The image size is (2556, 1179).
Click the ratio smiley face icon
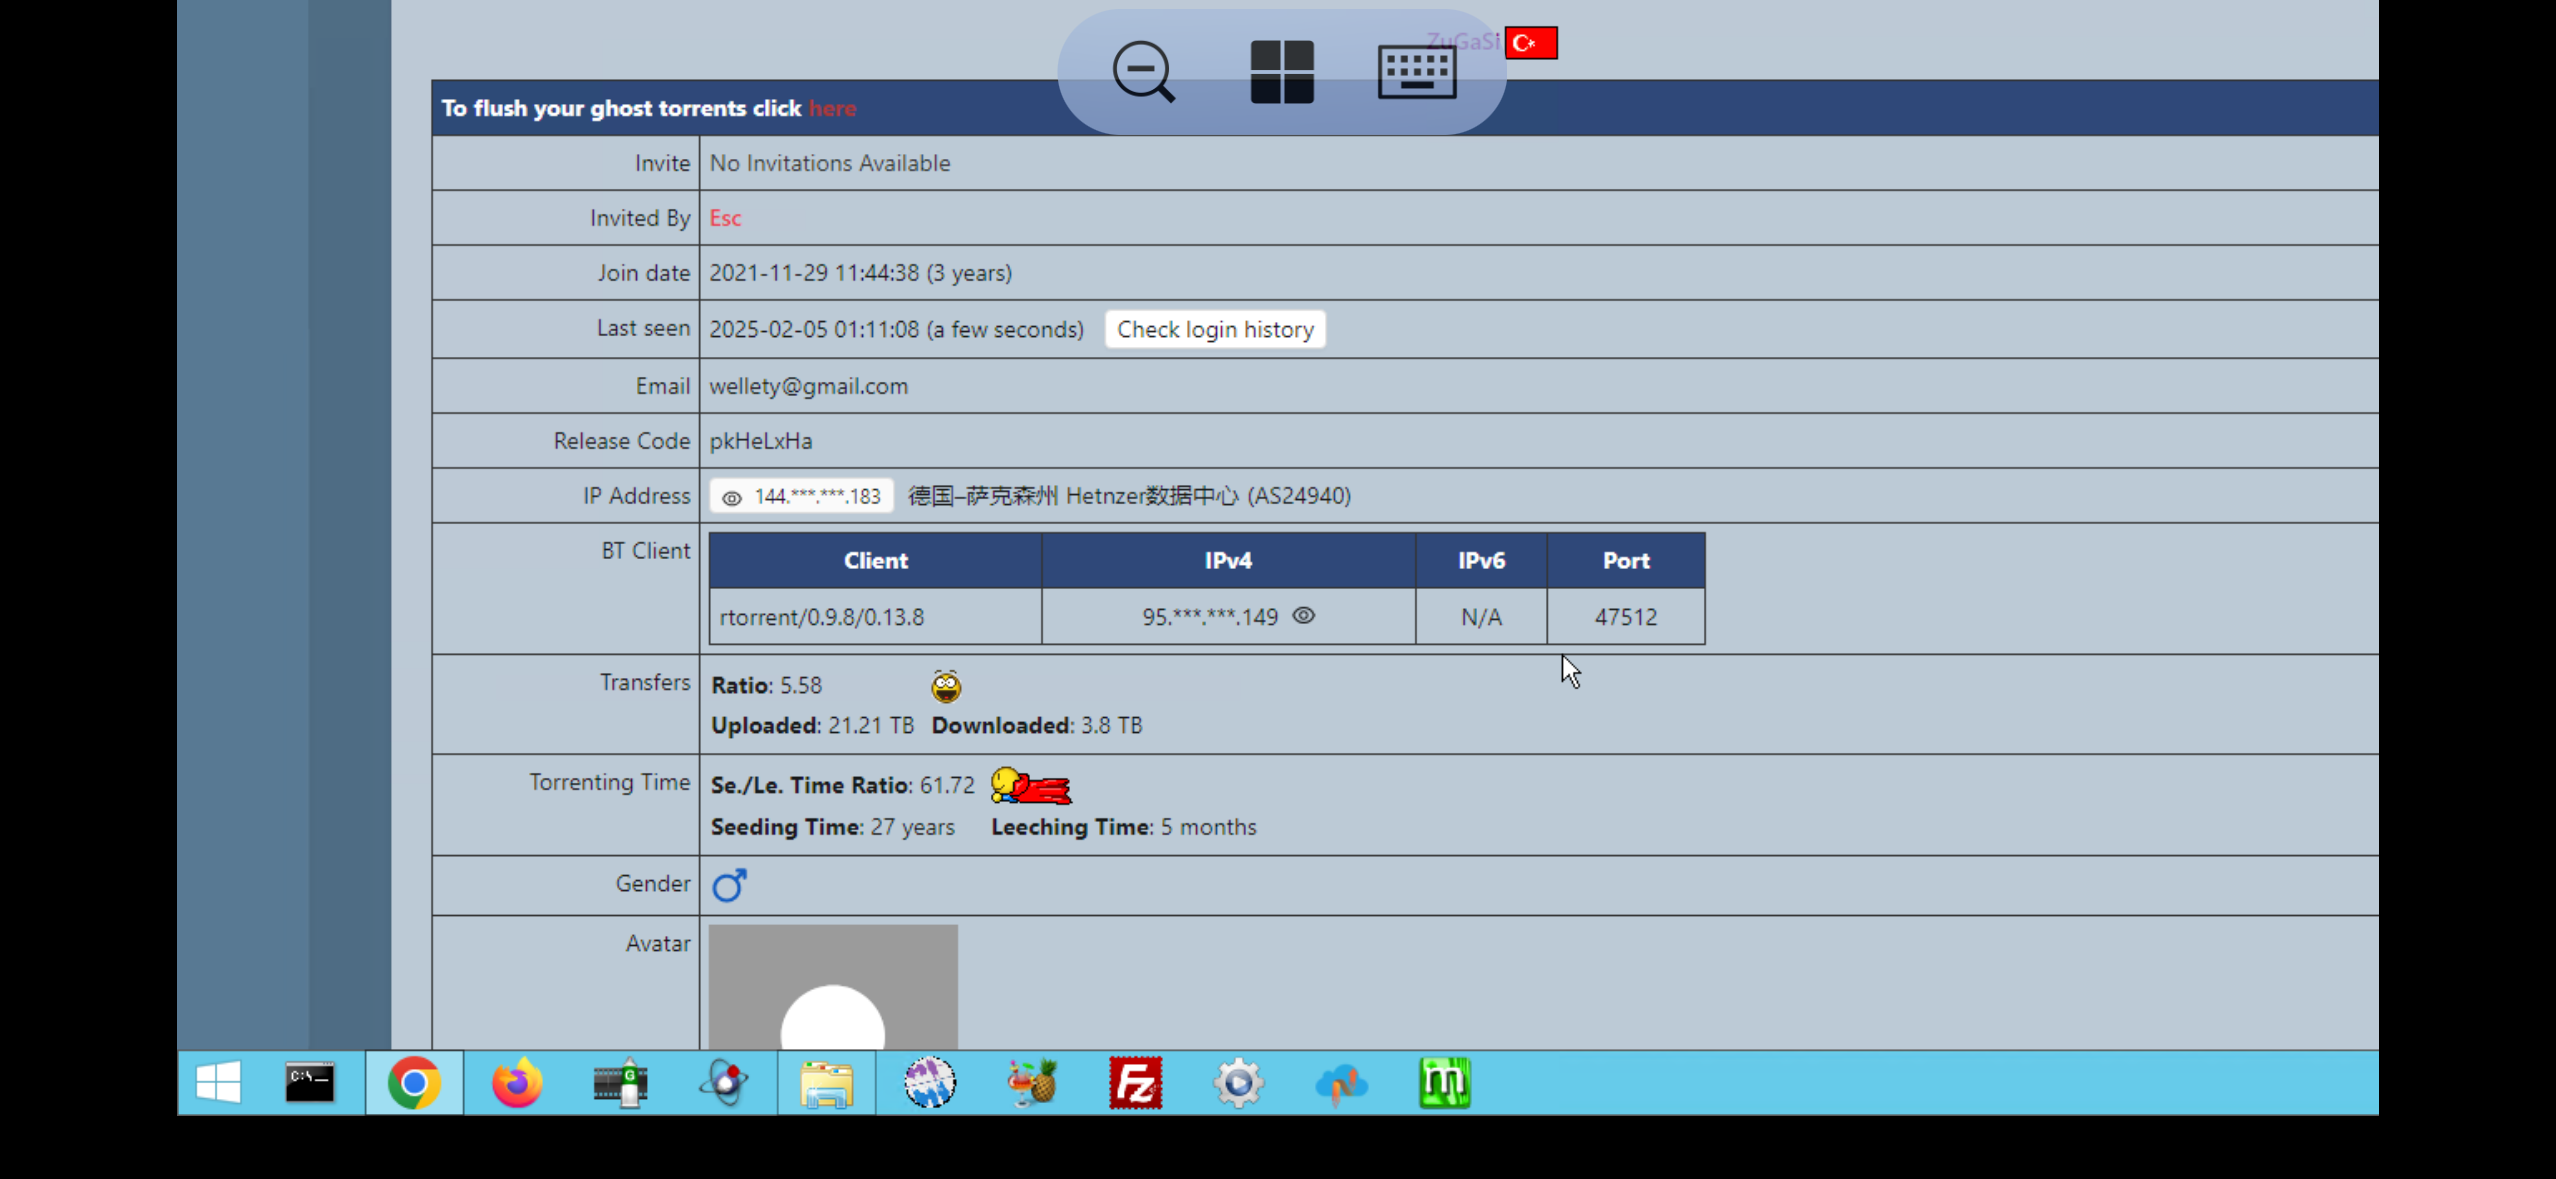(x=946, y=686)
